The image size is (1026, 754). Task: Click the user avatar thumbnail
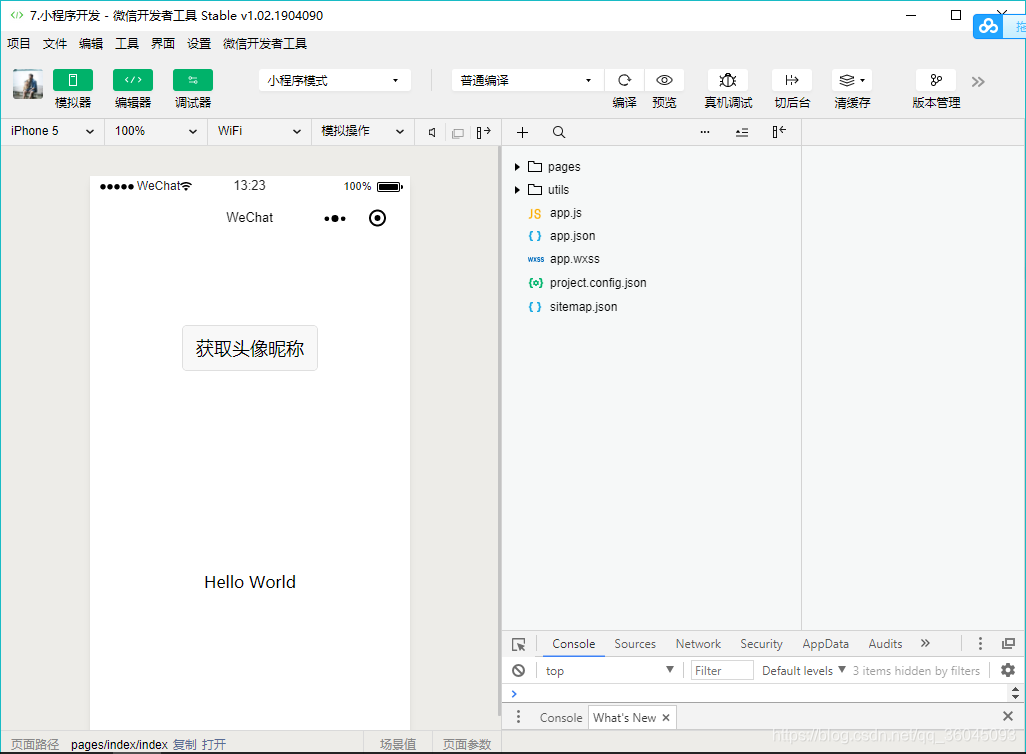pos(28,84)
